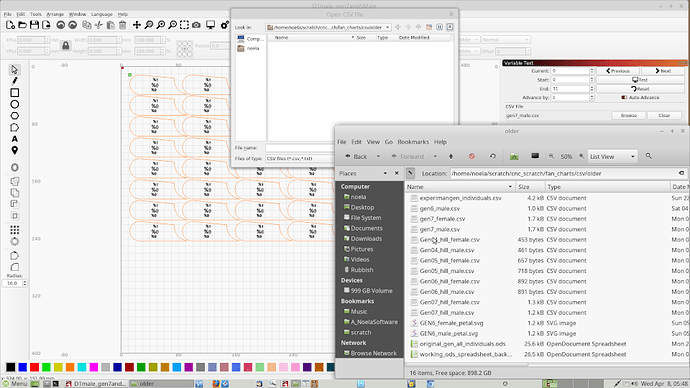Click the Clear button for CSV file
This screenshot has width=690, height=388.
pos(664,115)
